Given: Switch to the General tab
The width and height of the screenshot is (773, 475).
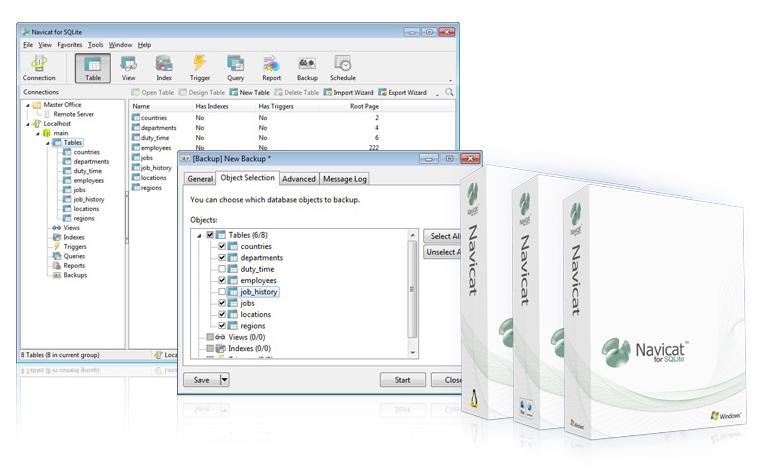Looking at the screenshot, I should (x=200, y=179).
